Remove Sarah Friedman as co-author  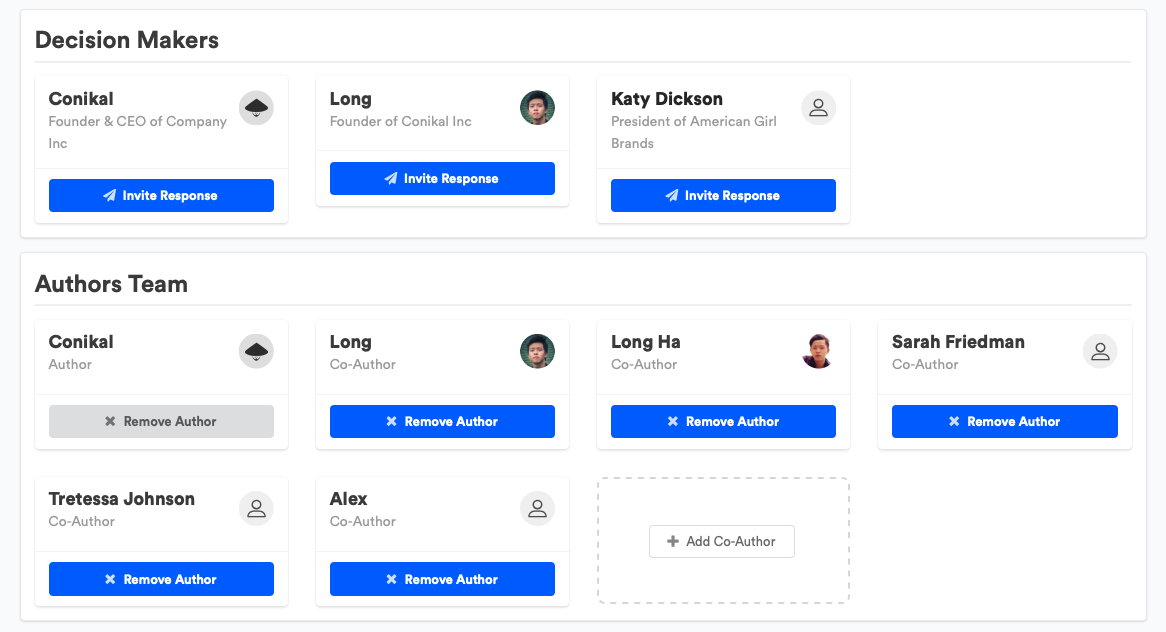1005,422
